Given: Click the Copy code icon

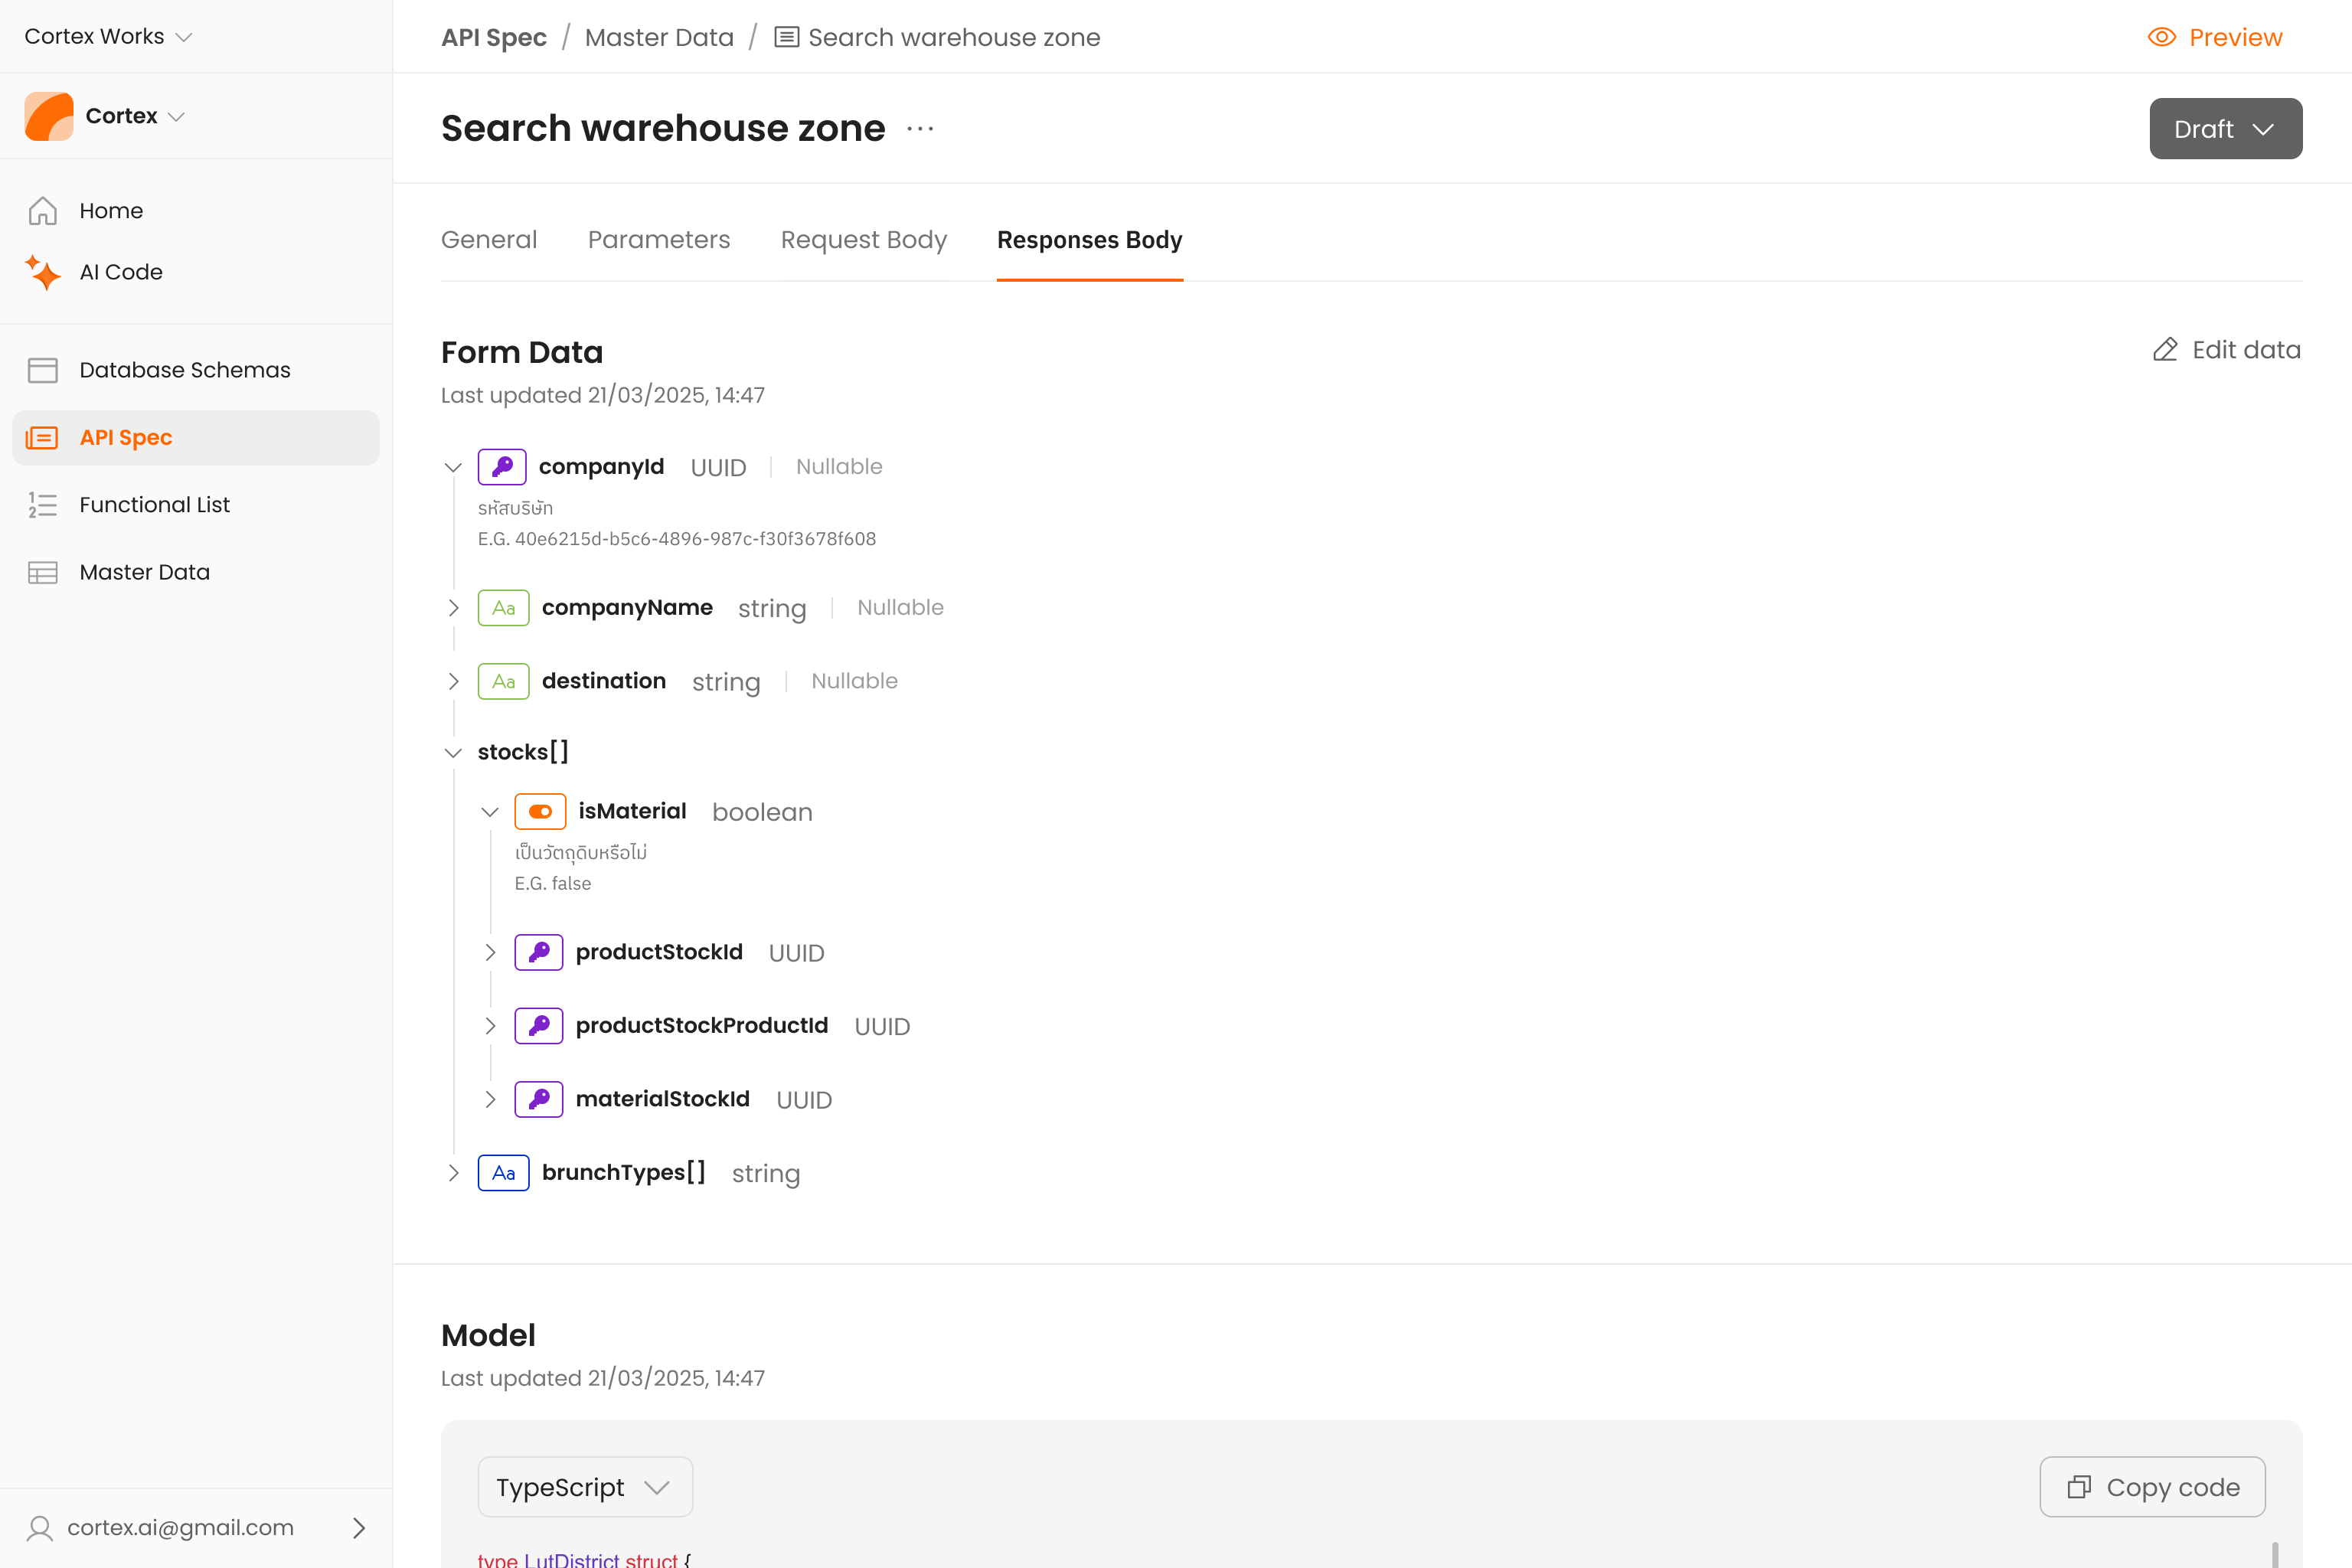Looking at the screenshot, I should [x=2078, y=1487].
